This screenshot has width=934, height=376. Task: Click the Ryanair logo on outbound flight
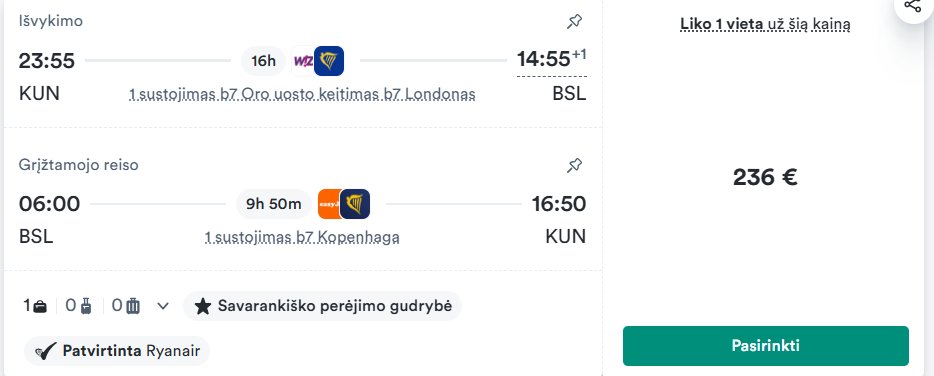(x=329, y=61)
